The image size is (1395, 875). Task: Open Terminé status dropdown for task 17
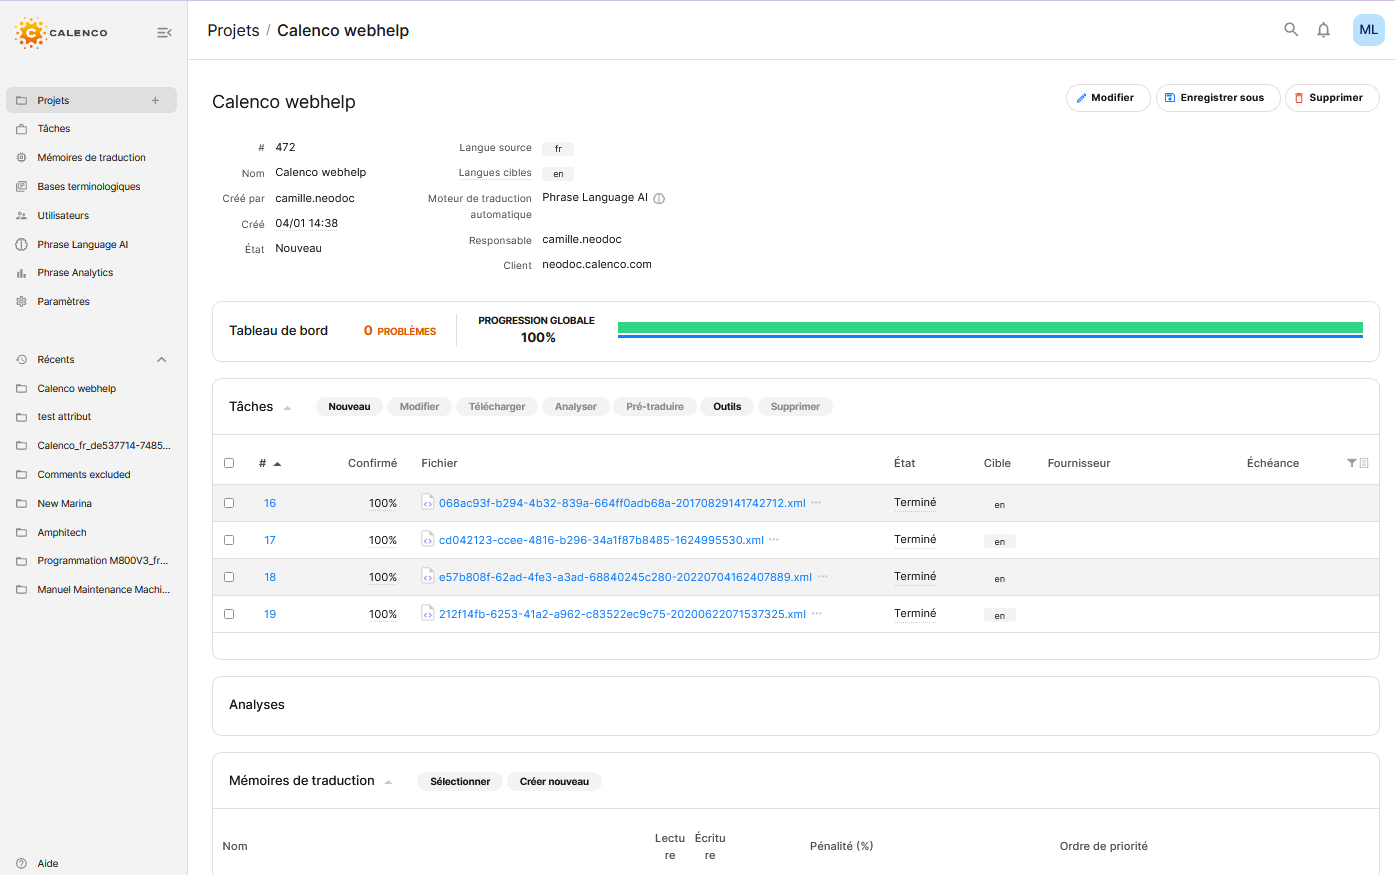click(x=915, y=540)
